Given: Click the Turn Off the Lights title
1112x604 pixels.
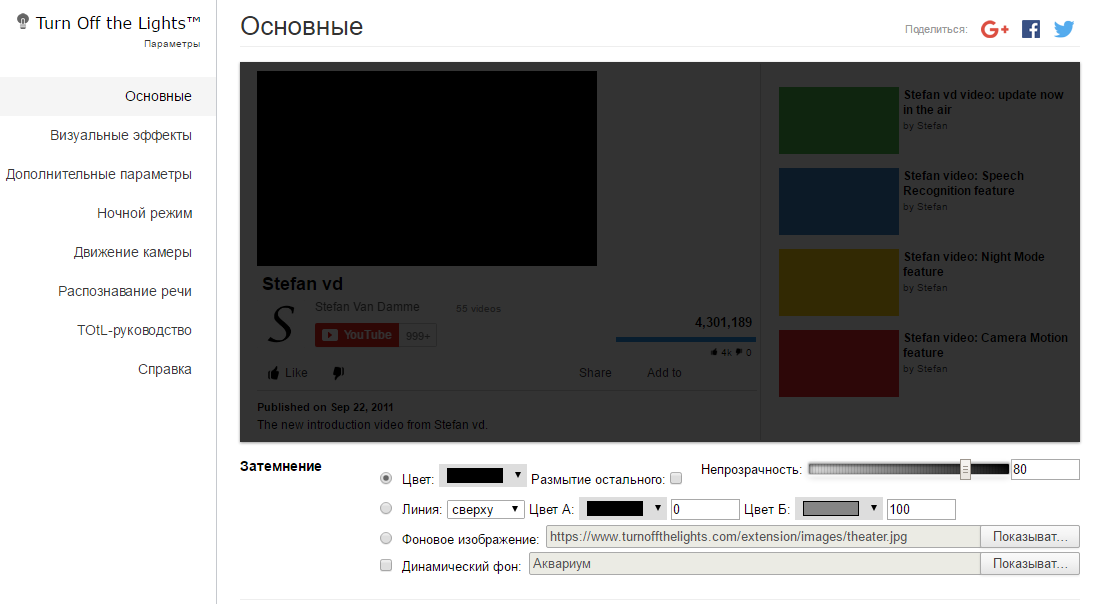Looking at the screenshot, I should (x=118, y=23).
